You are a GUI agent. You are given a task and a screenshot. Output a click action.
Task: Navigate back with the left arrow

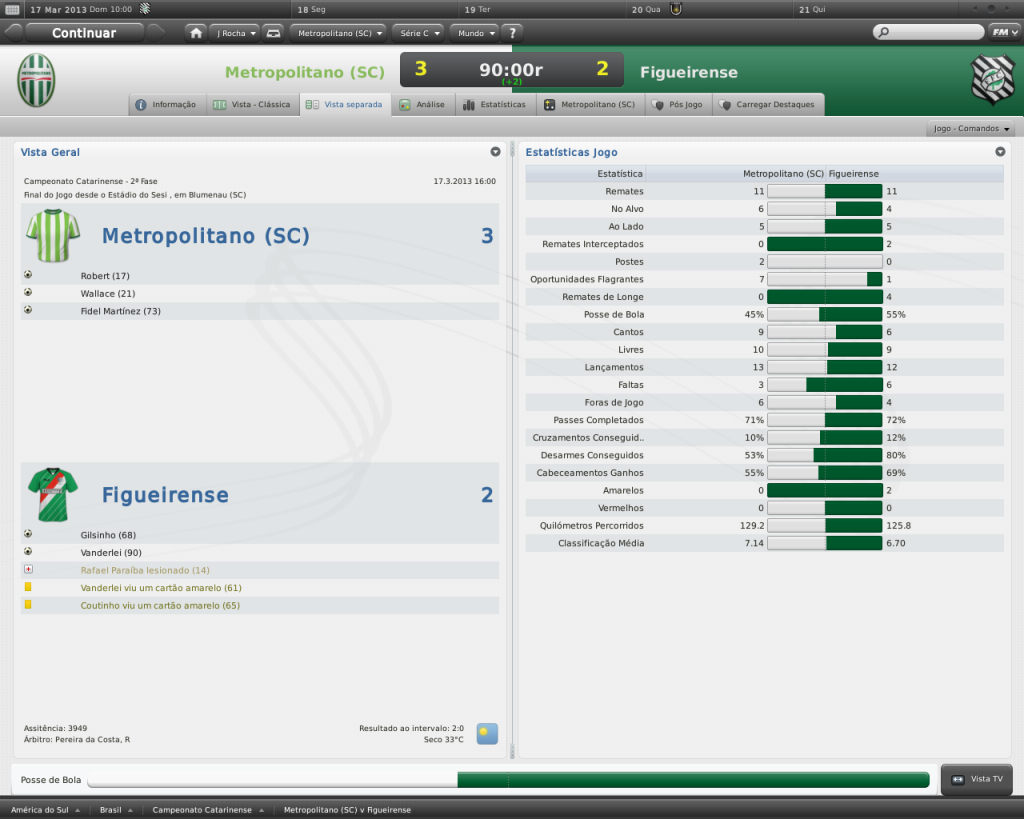tap(13, 32)
